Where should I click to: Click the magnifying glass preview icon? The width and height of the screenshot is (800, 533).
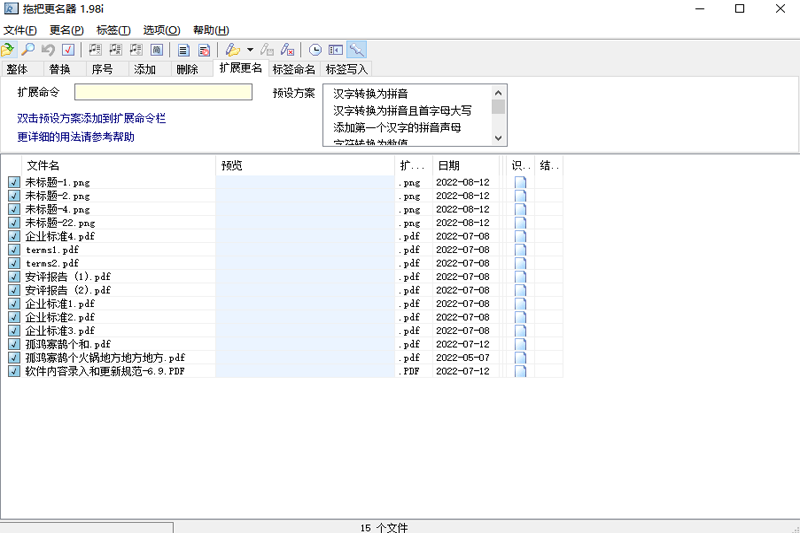coord(28,50)
